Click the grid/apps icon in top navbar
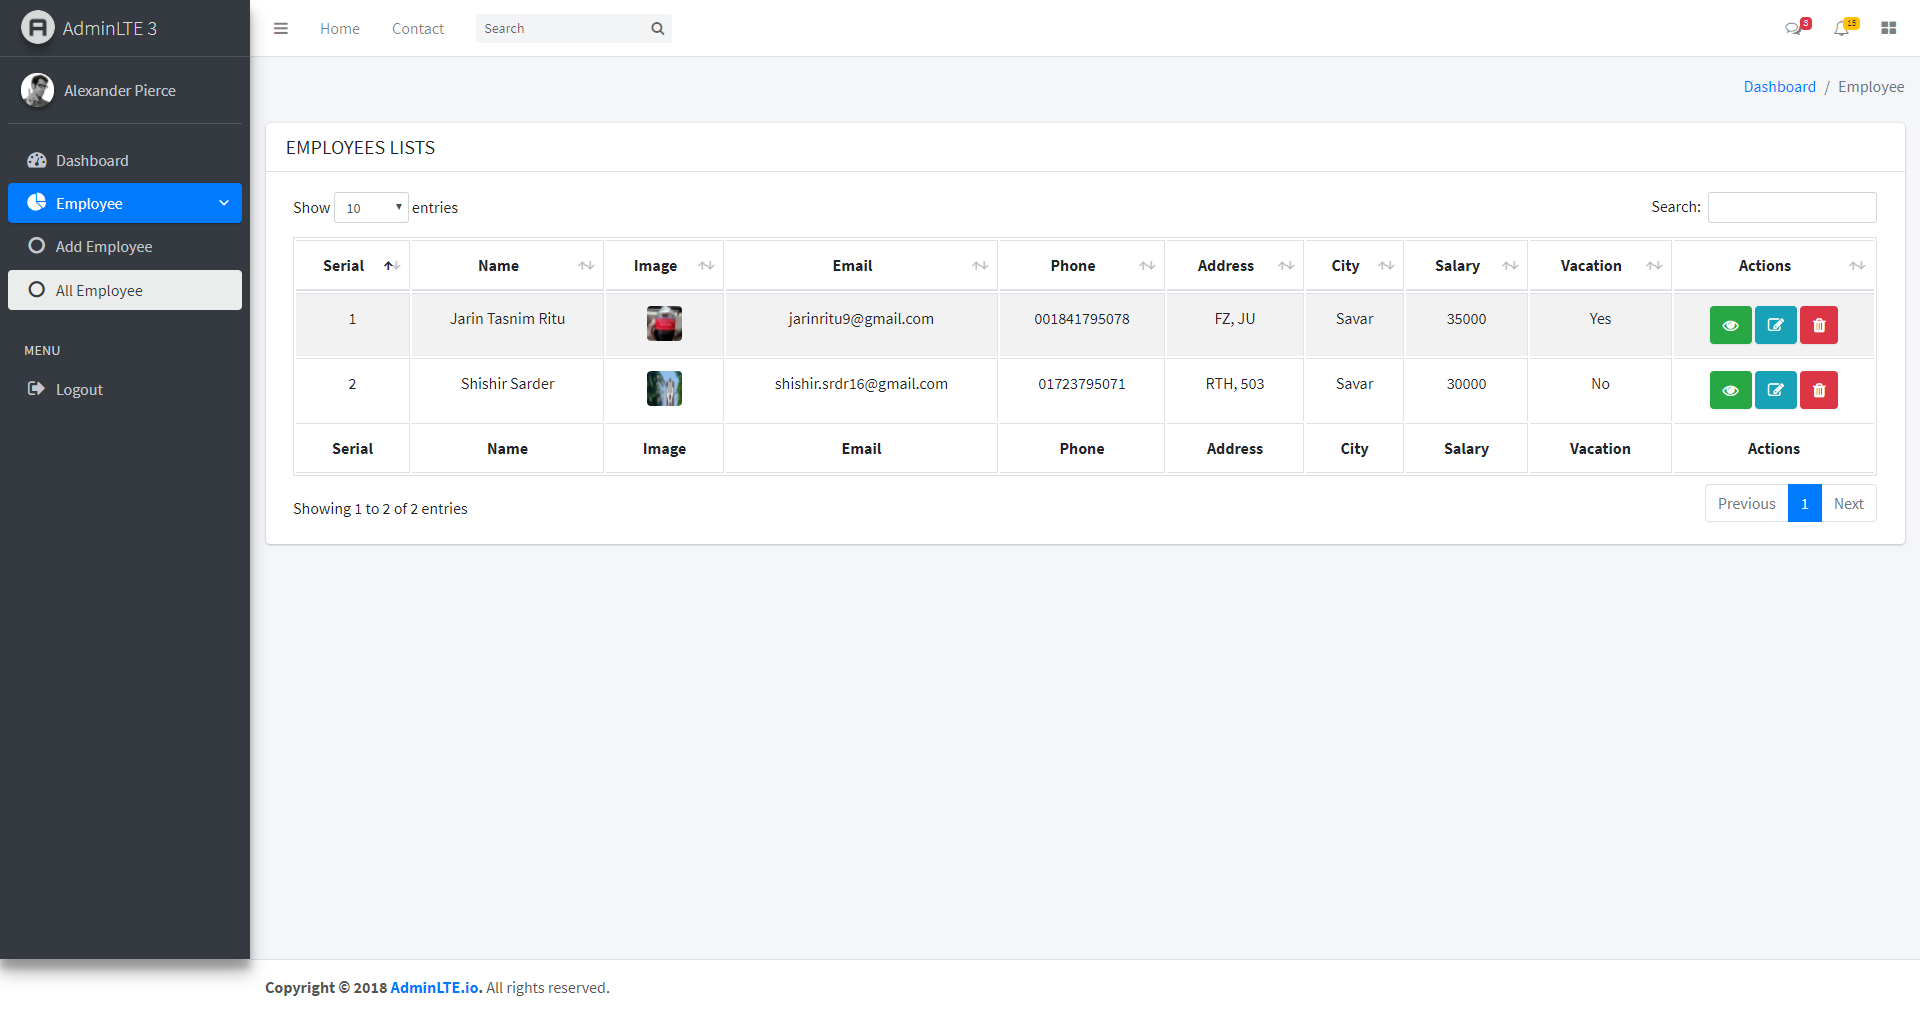 point(1889,28)
